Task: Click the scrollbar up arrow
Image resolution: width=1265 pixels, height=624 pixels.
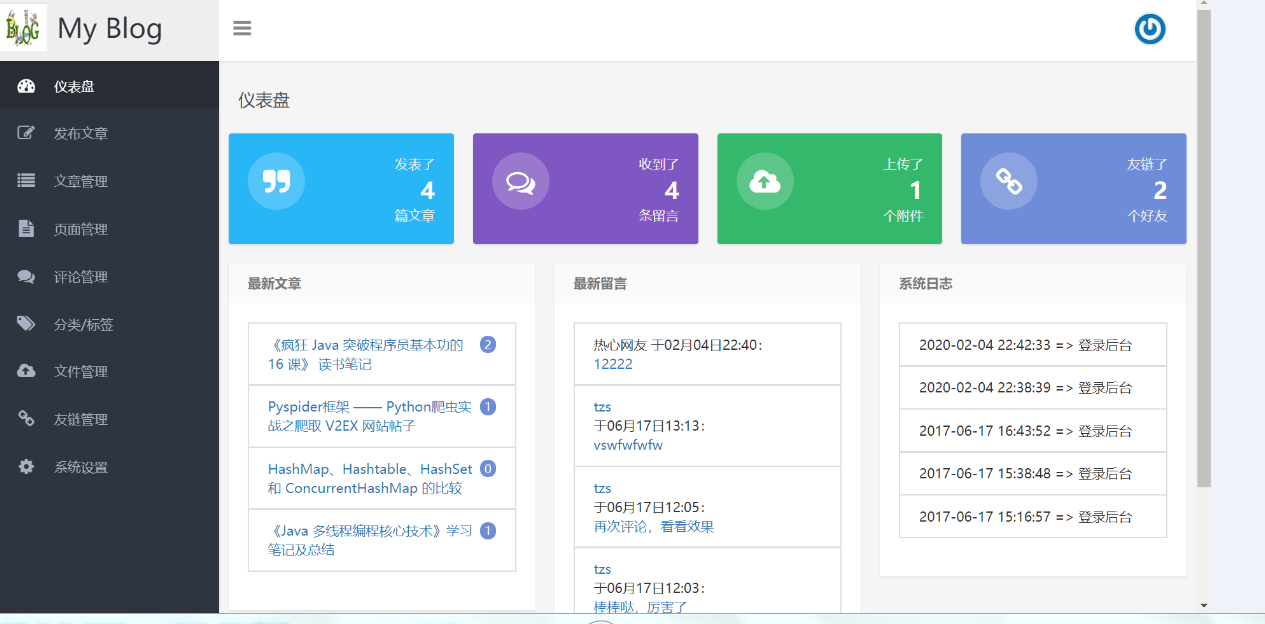Action: click(x=1204, y=5)
